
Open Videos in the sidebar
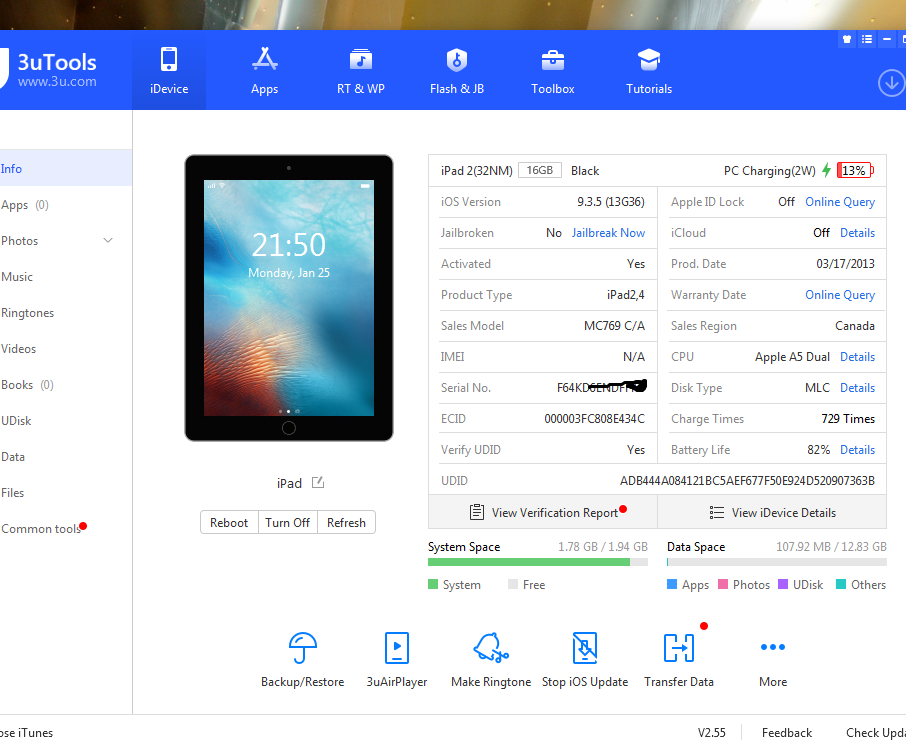click(x=66, y=349)
